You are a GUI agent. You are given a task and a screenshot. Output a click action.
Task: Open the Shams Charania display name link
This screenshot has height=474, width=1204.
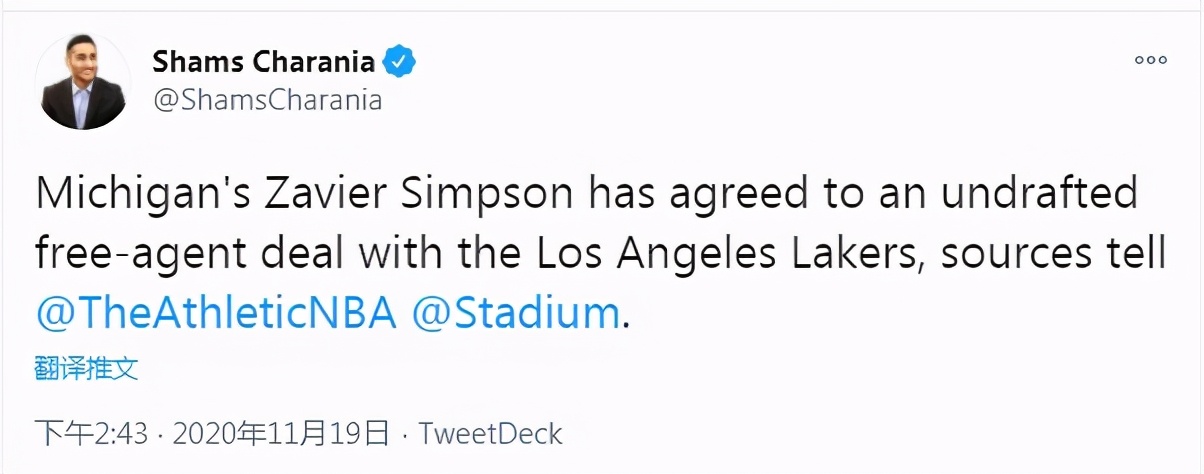[264, 62]
